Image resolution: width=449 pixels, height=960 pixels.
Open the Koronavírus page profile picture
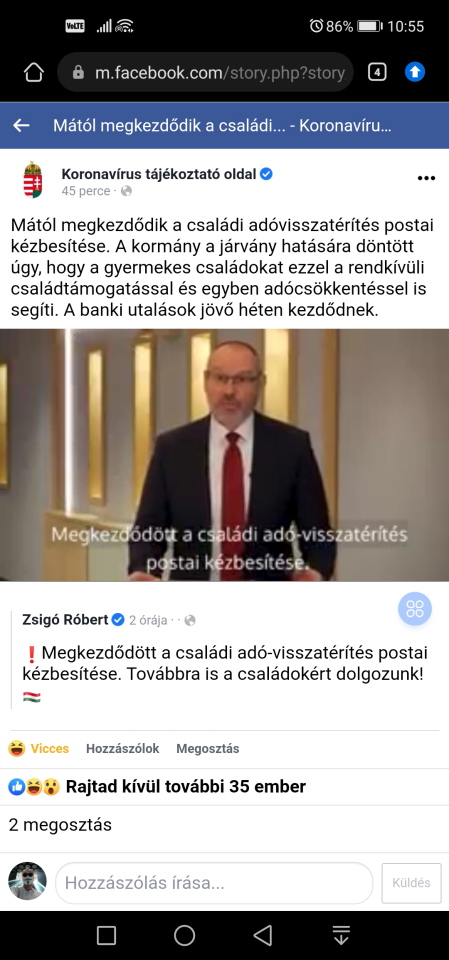pyautogui.click(x=32, y=179)
